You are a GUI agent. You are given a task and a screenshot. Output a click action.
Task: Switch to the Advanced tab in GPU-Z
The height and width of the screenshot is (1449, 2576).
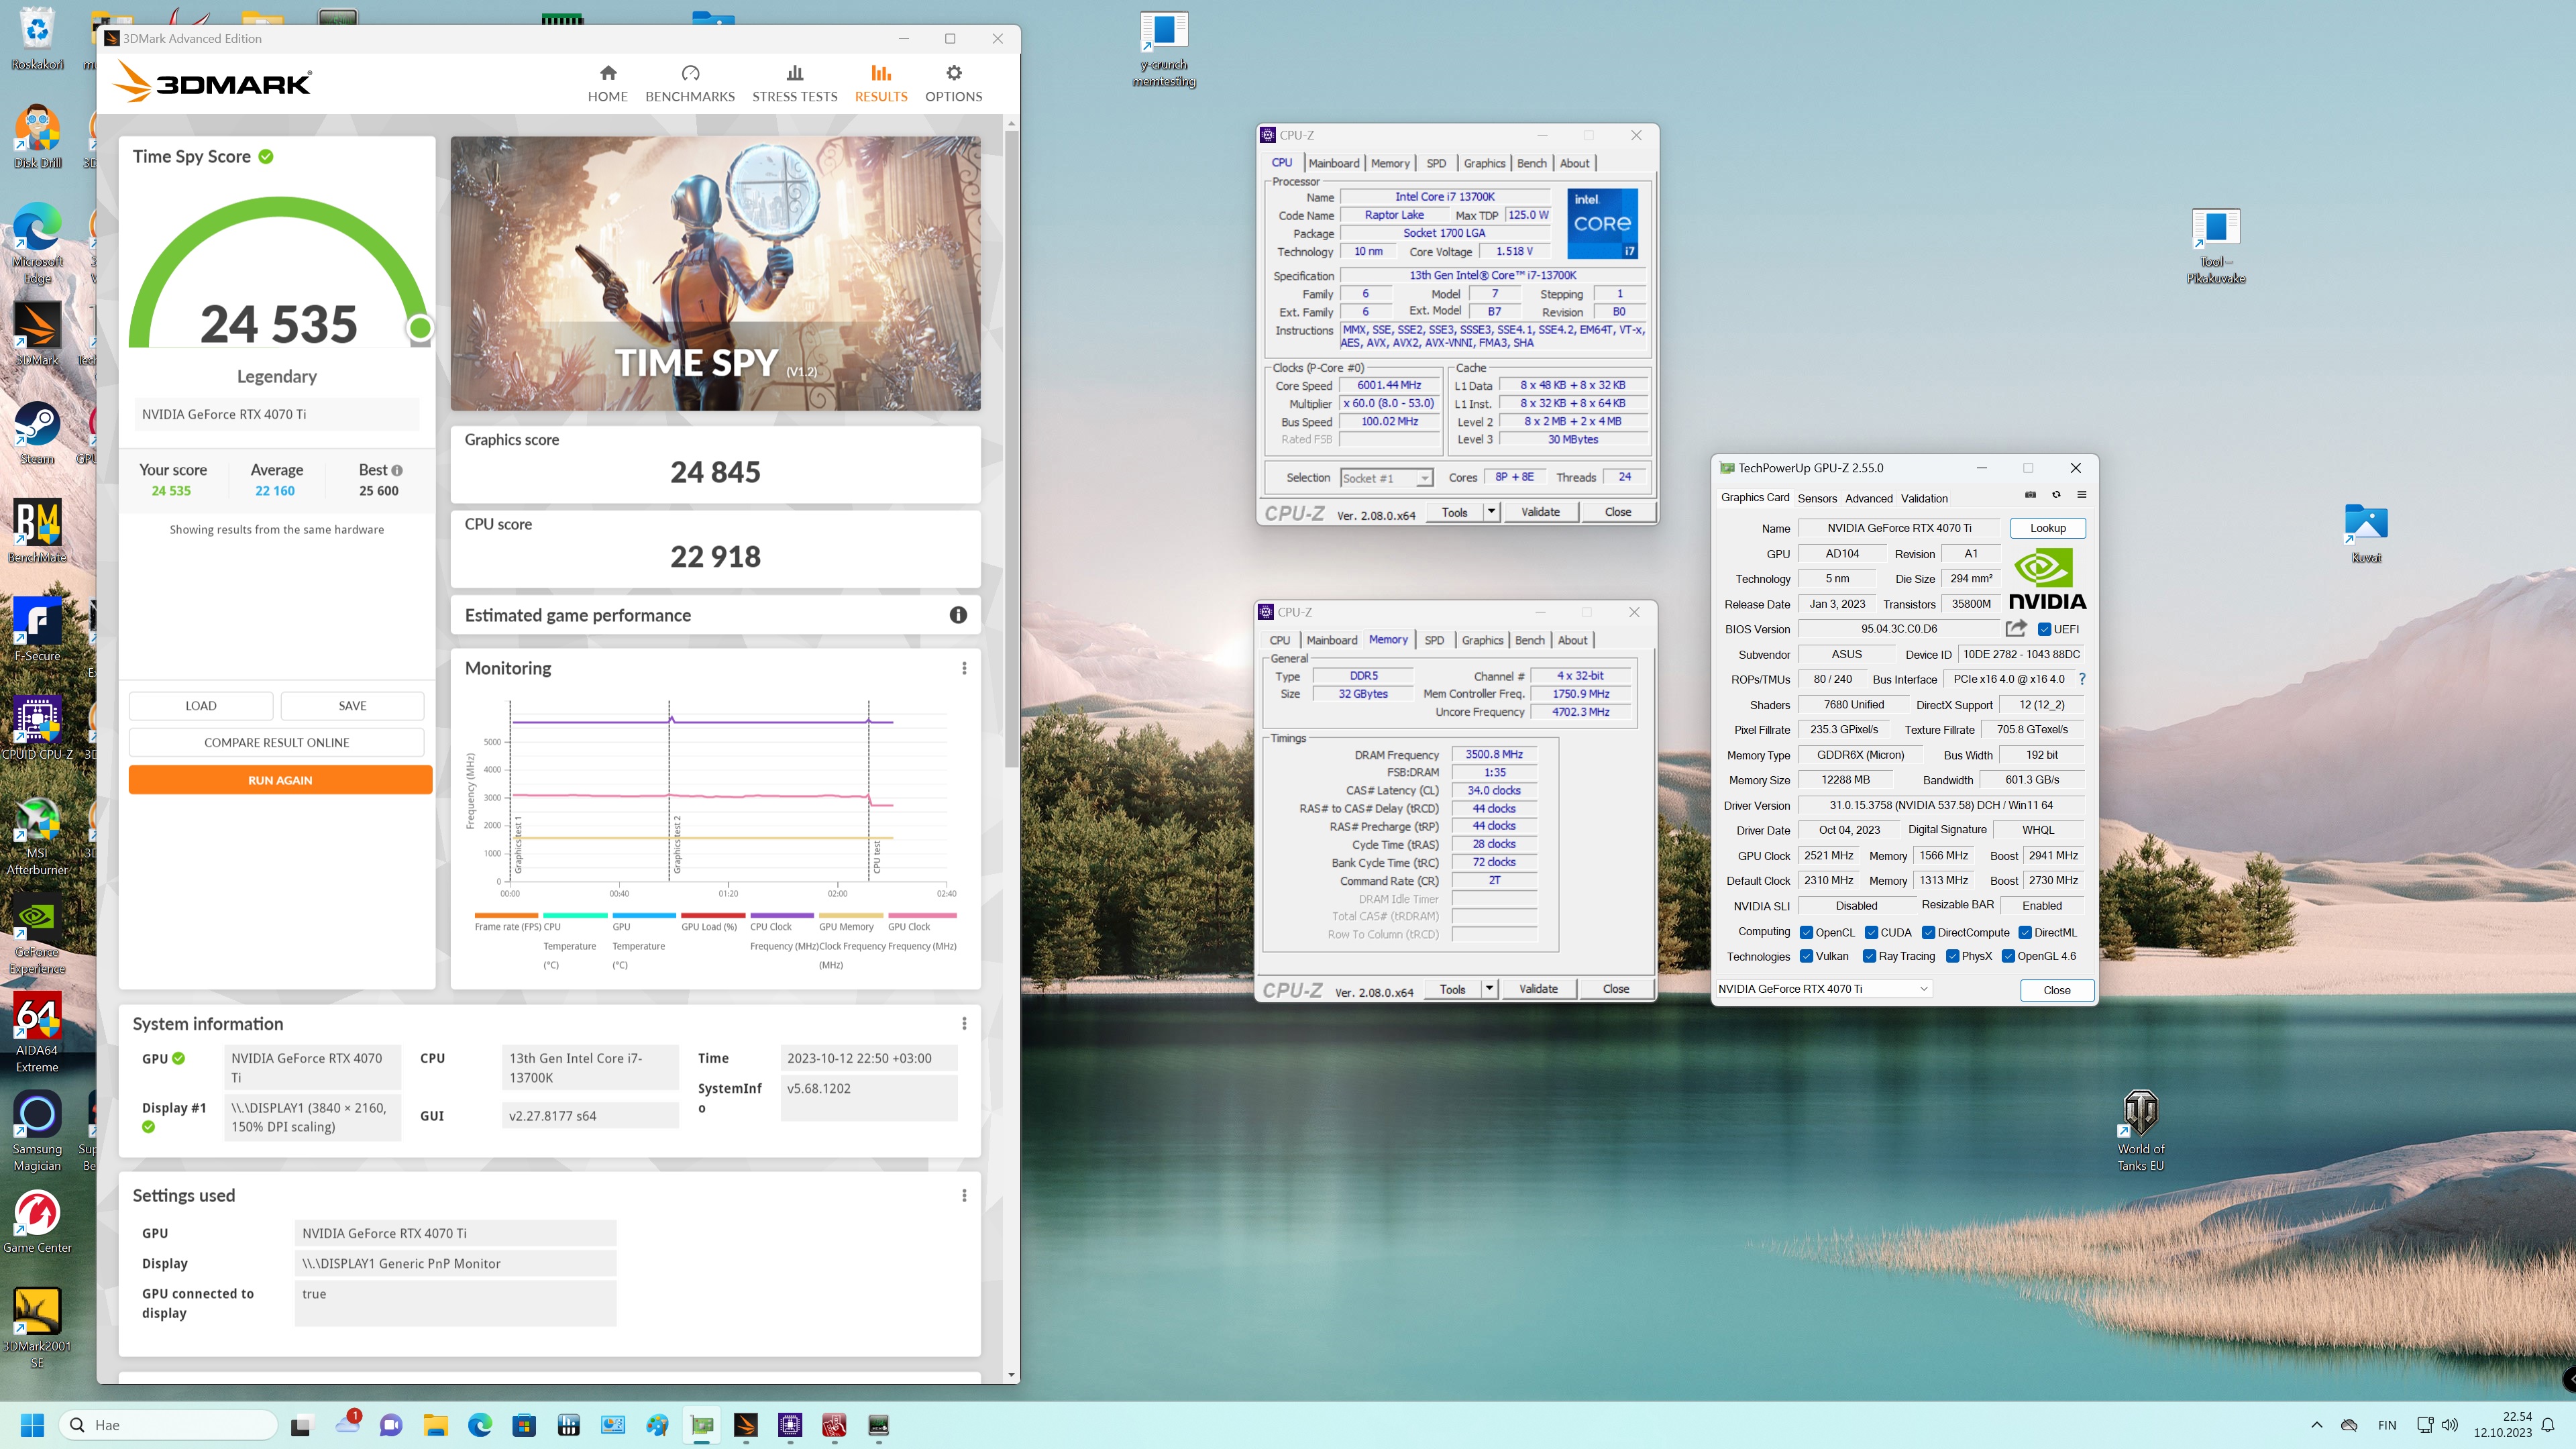[1868, 498]
